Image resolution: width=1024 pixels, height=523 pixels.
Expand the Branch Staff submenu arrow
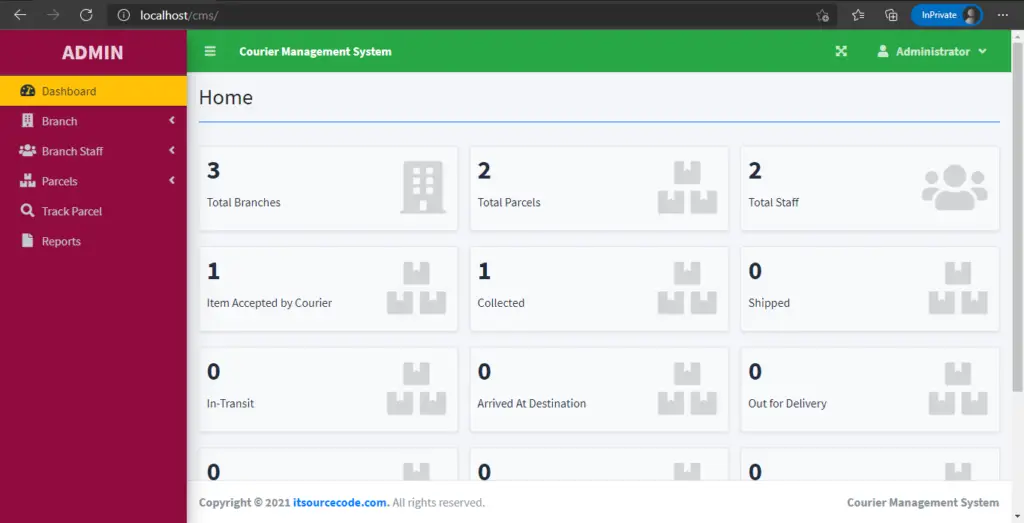tap(172, 150)
